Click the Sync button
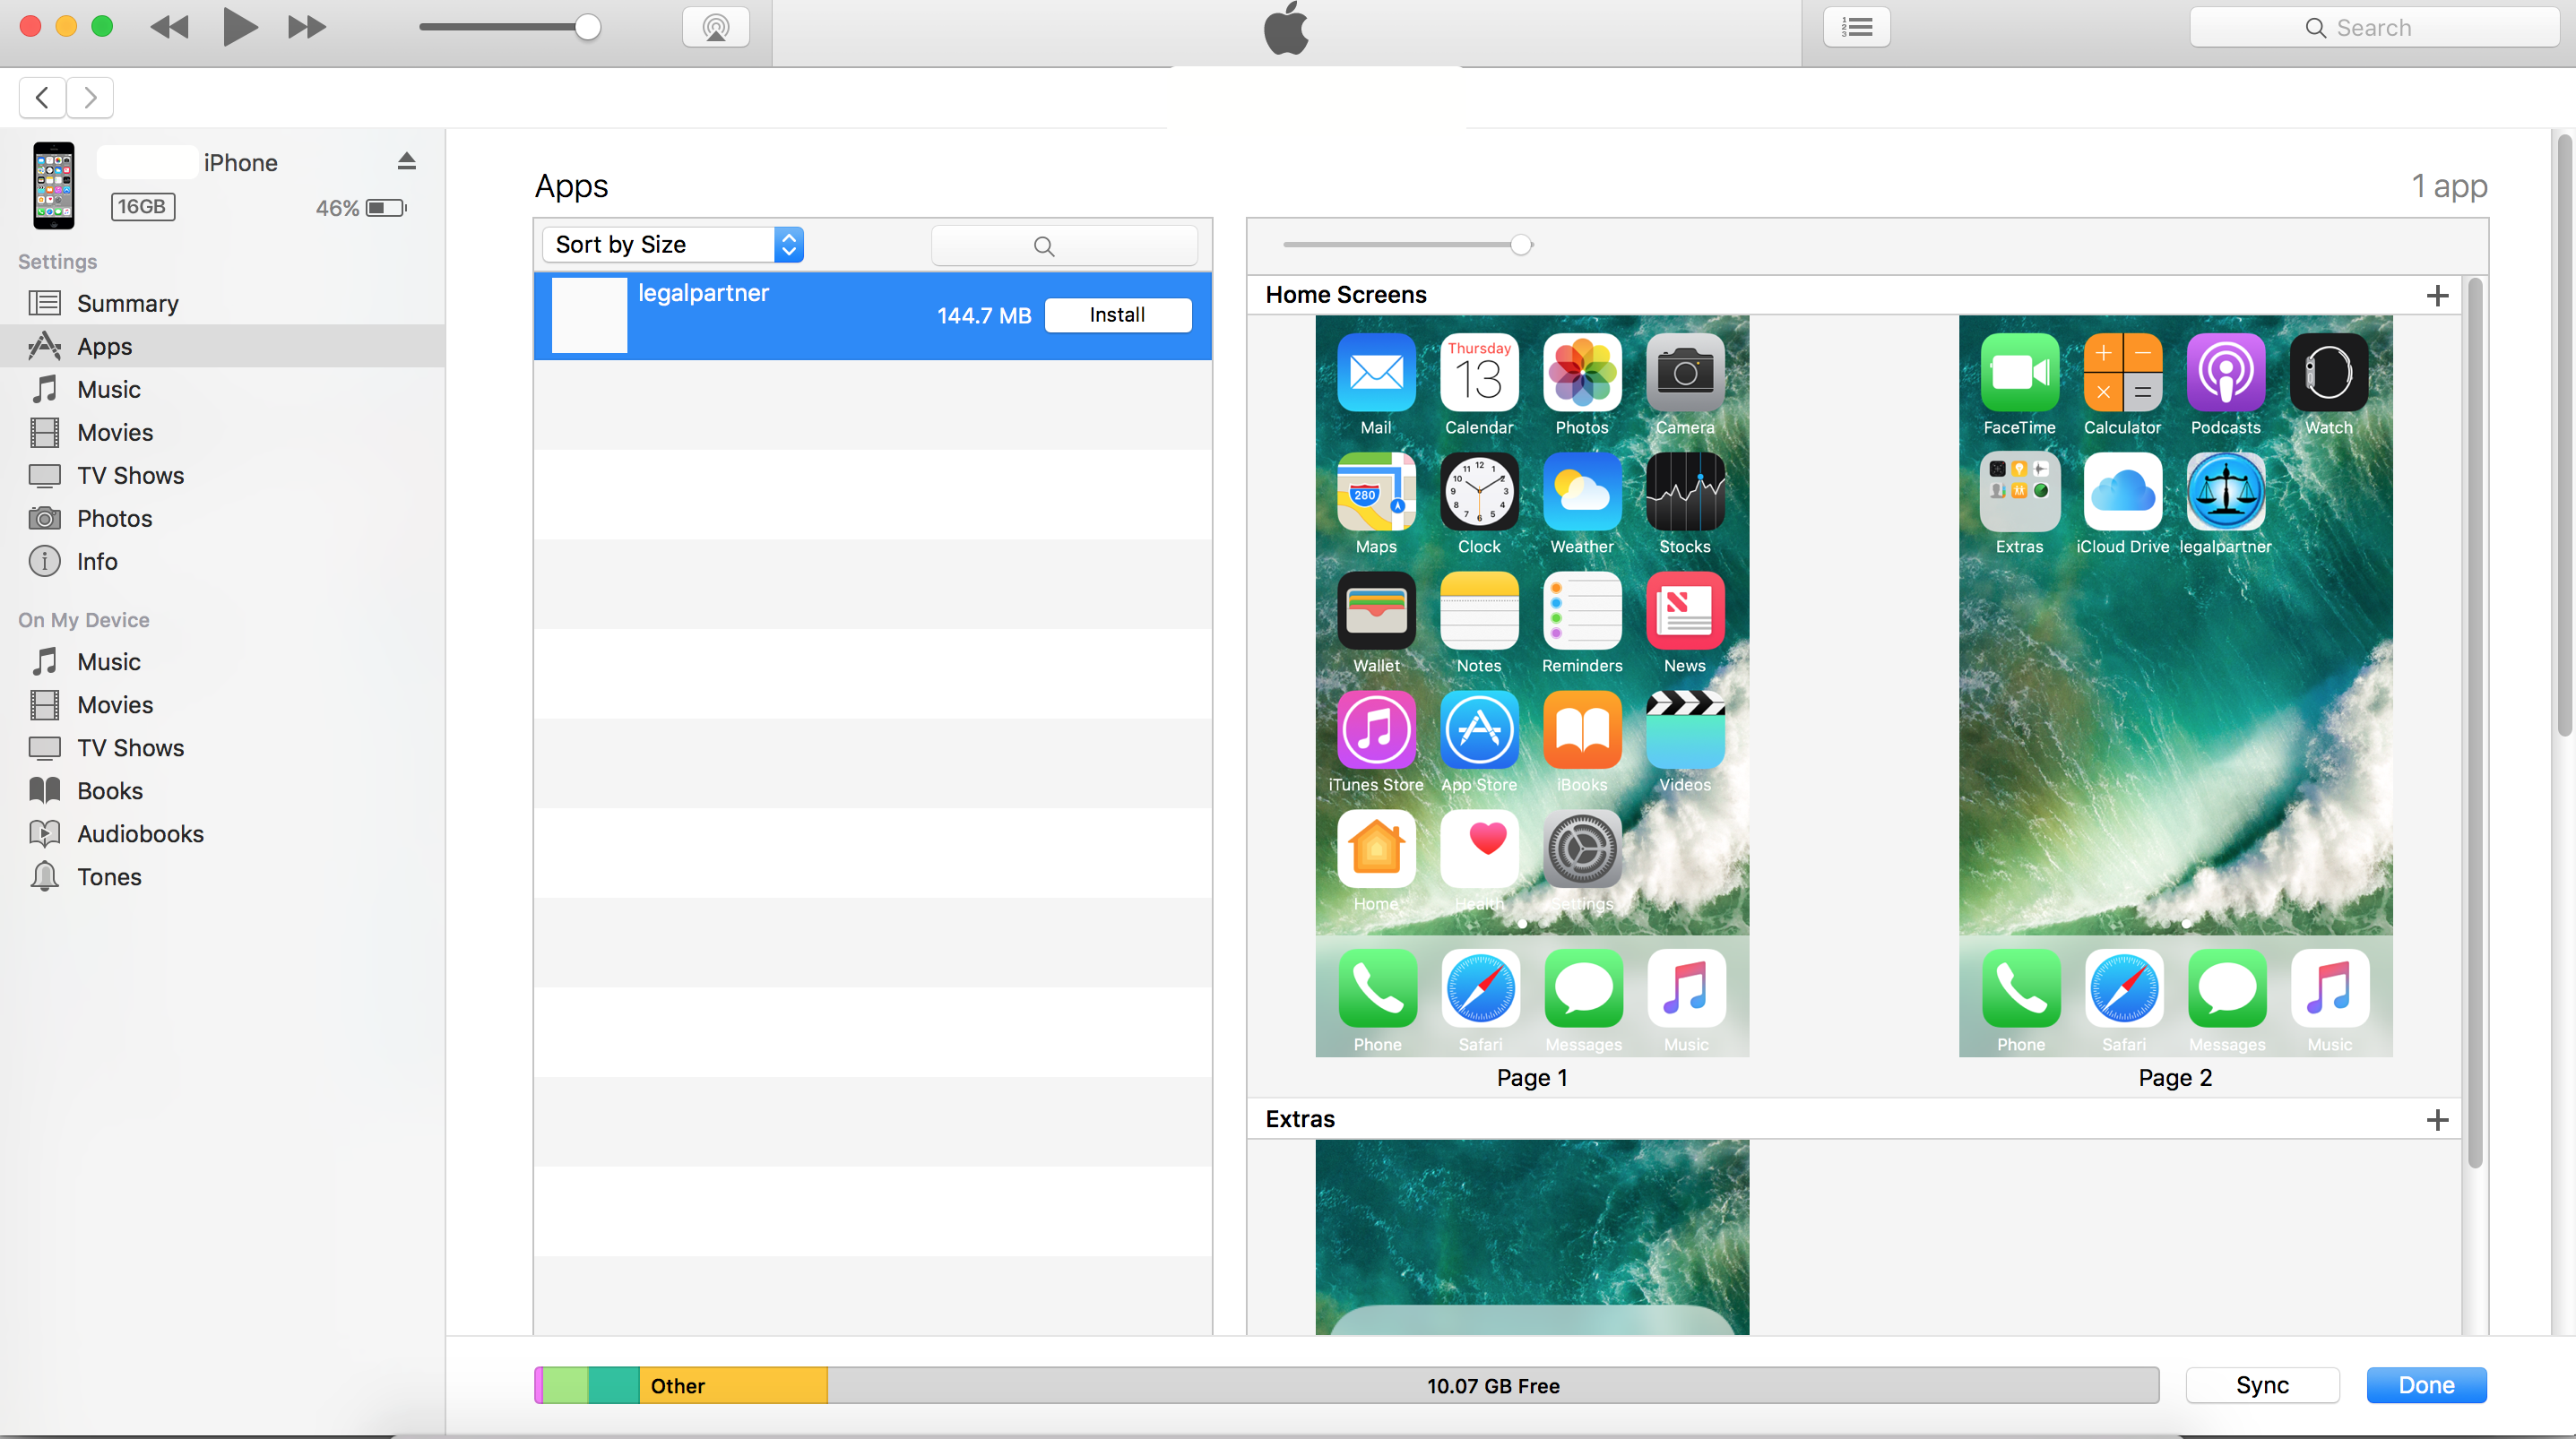The image size is (2576, 1439). pos(2261,1385)
